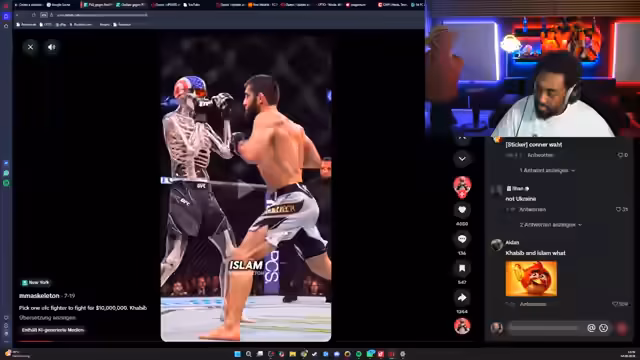Open creator profile avatar with plus
The width and height of the screenshot is (640, 360).
tap(462, 187)
